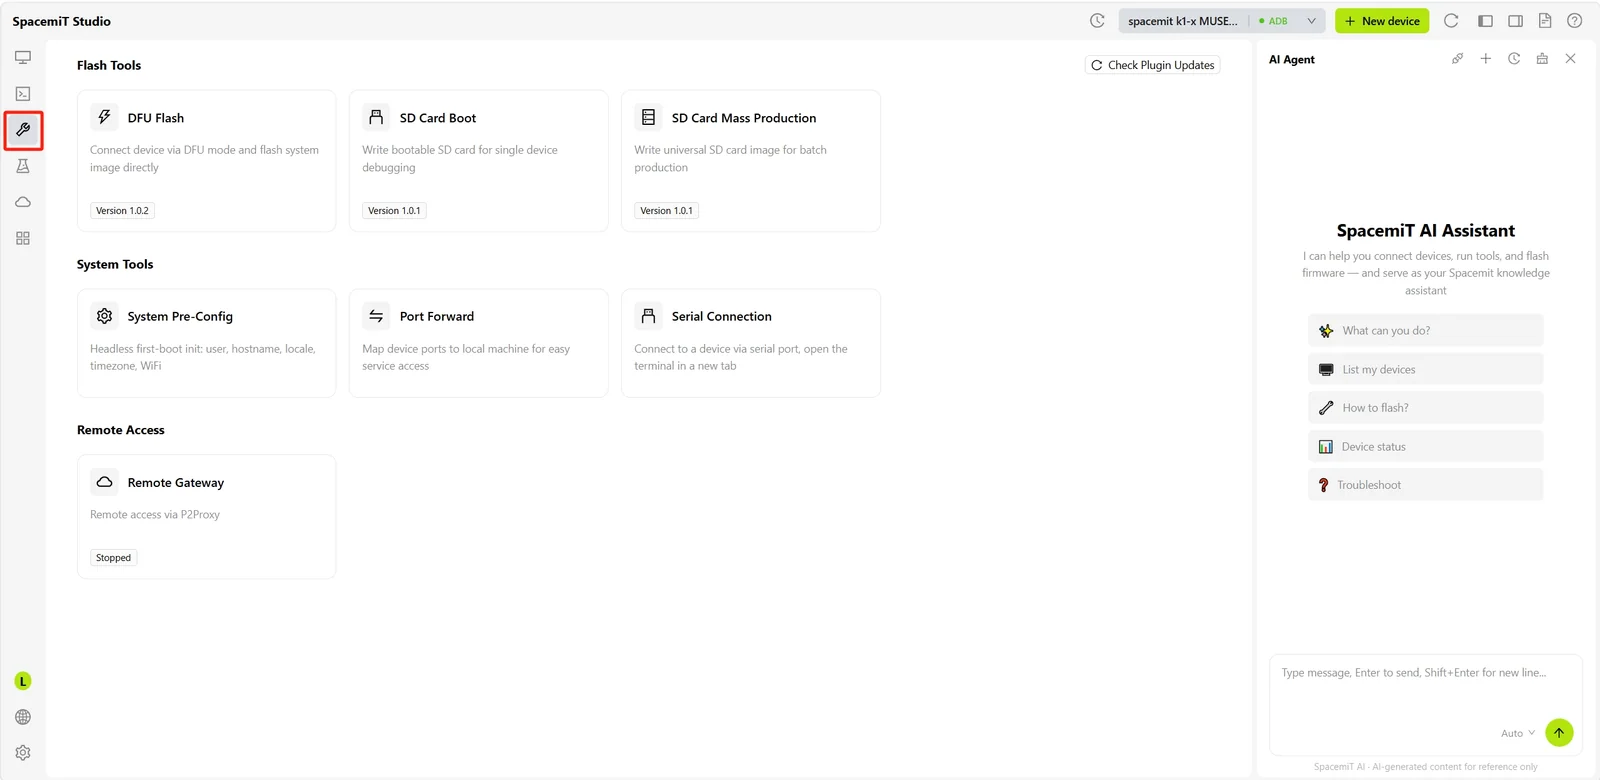The width and height of the screenshot is (1600, 780).
Task: Click the "Stopped" status on Remote Gateway
Action: coord(114,558)
